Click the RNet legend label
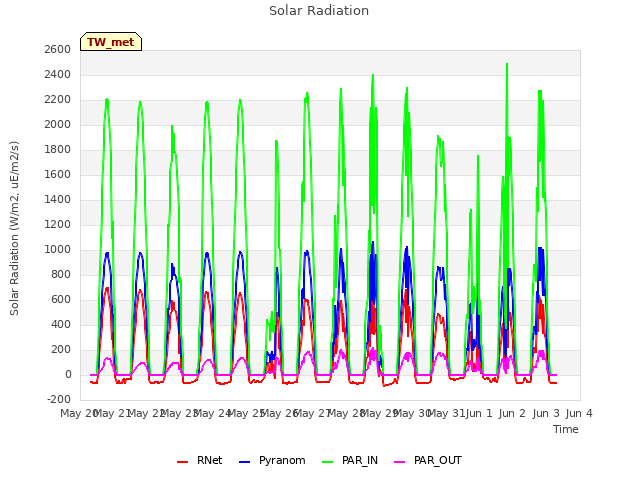Screen dimensions: 640x480 209,460
